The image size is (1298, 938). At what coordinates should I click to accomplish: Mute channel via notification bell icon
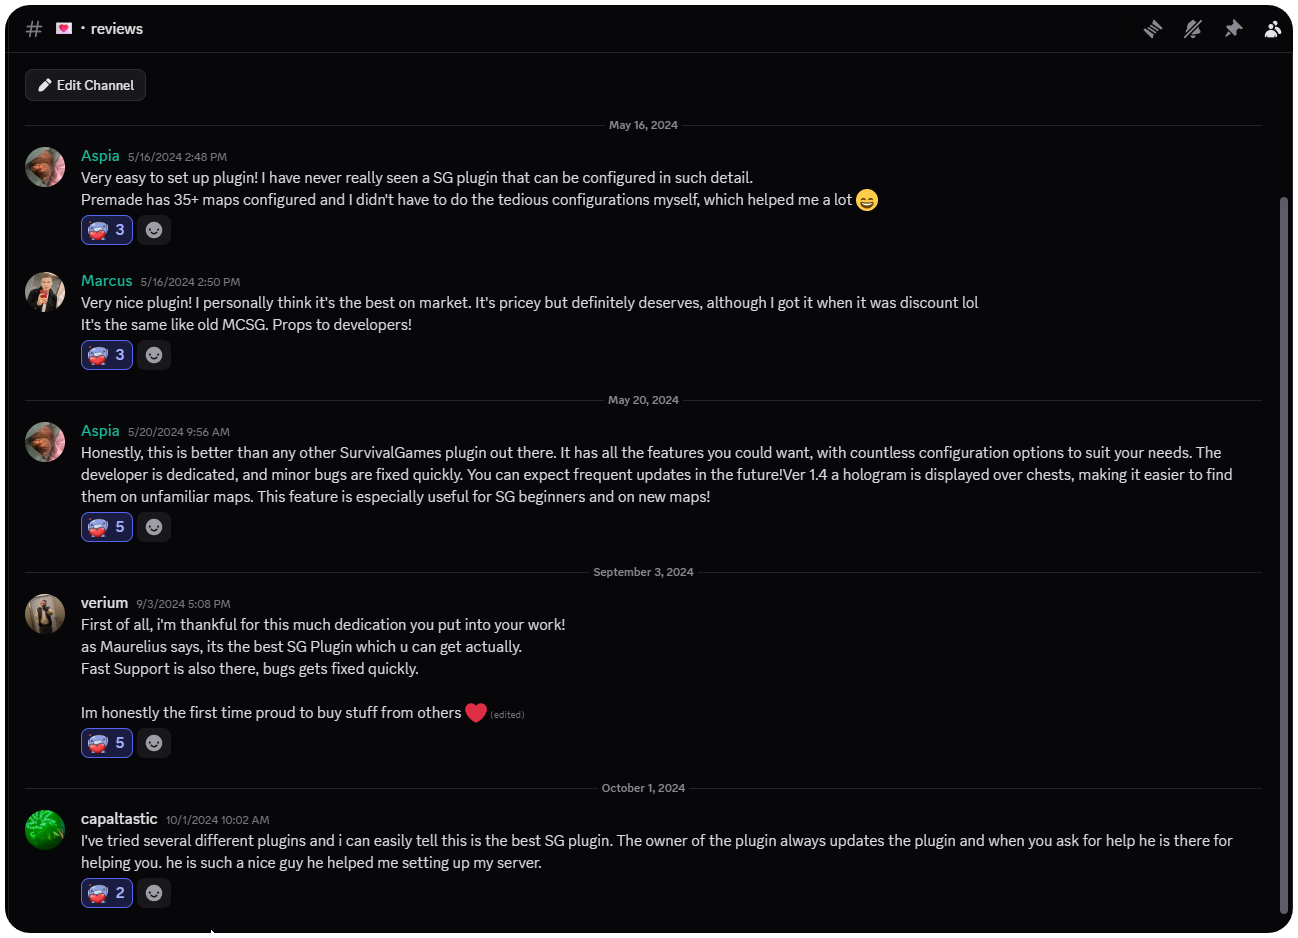(x=1193, y=29)
